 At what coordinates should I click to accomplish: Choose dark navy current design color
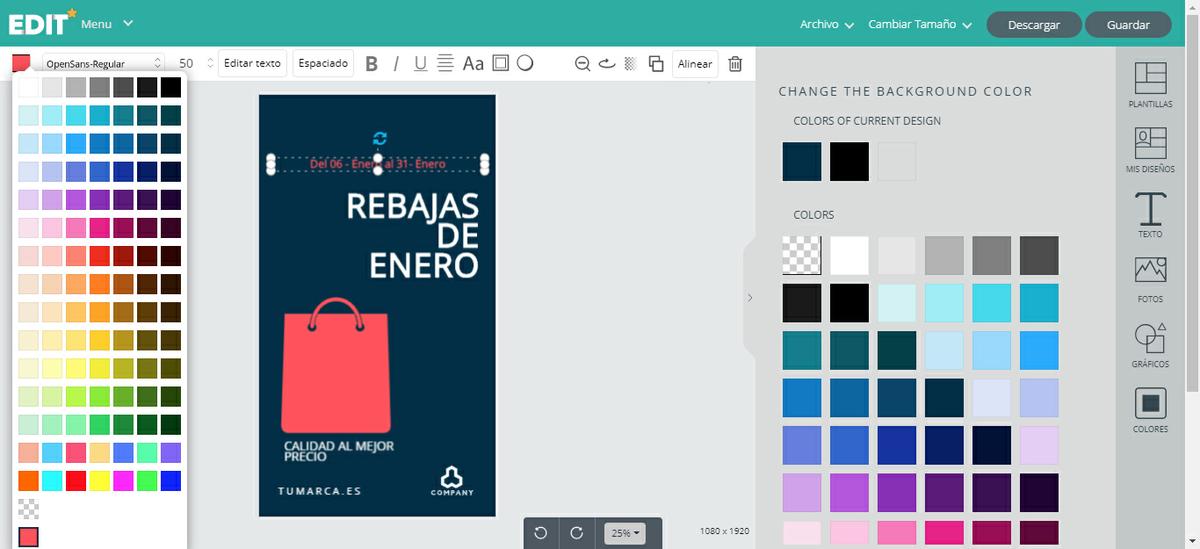(x=802, y=161)
